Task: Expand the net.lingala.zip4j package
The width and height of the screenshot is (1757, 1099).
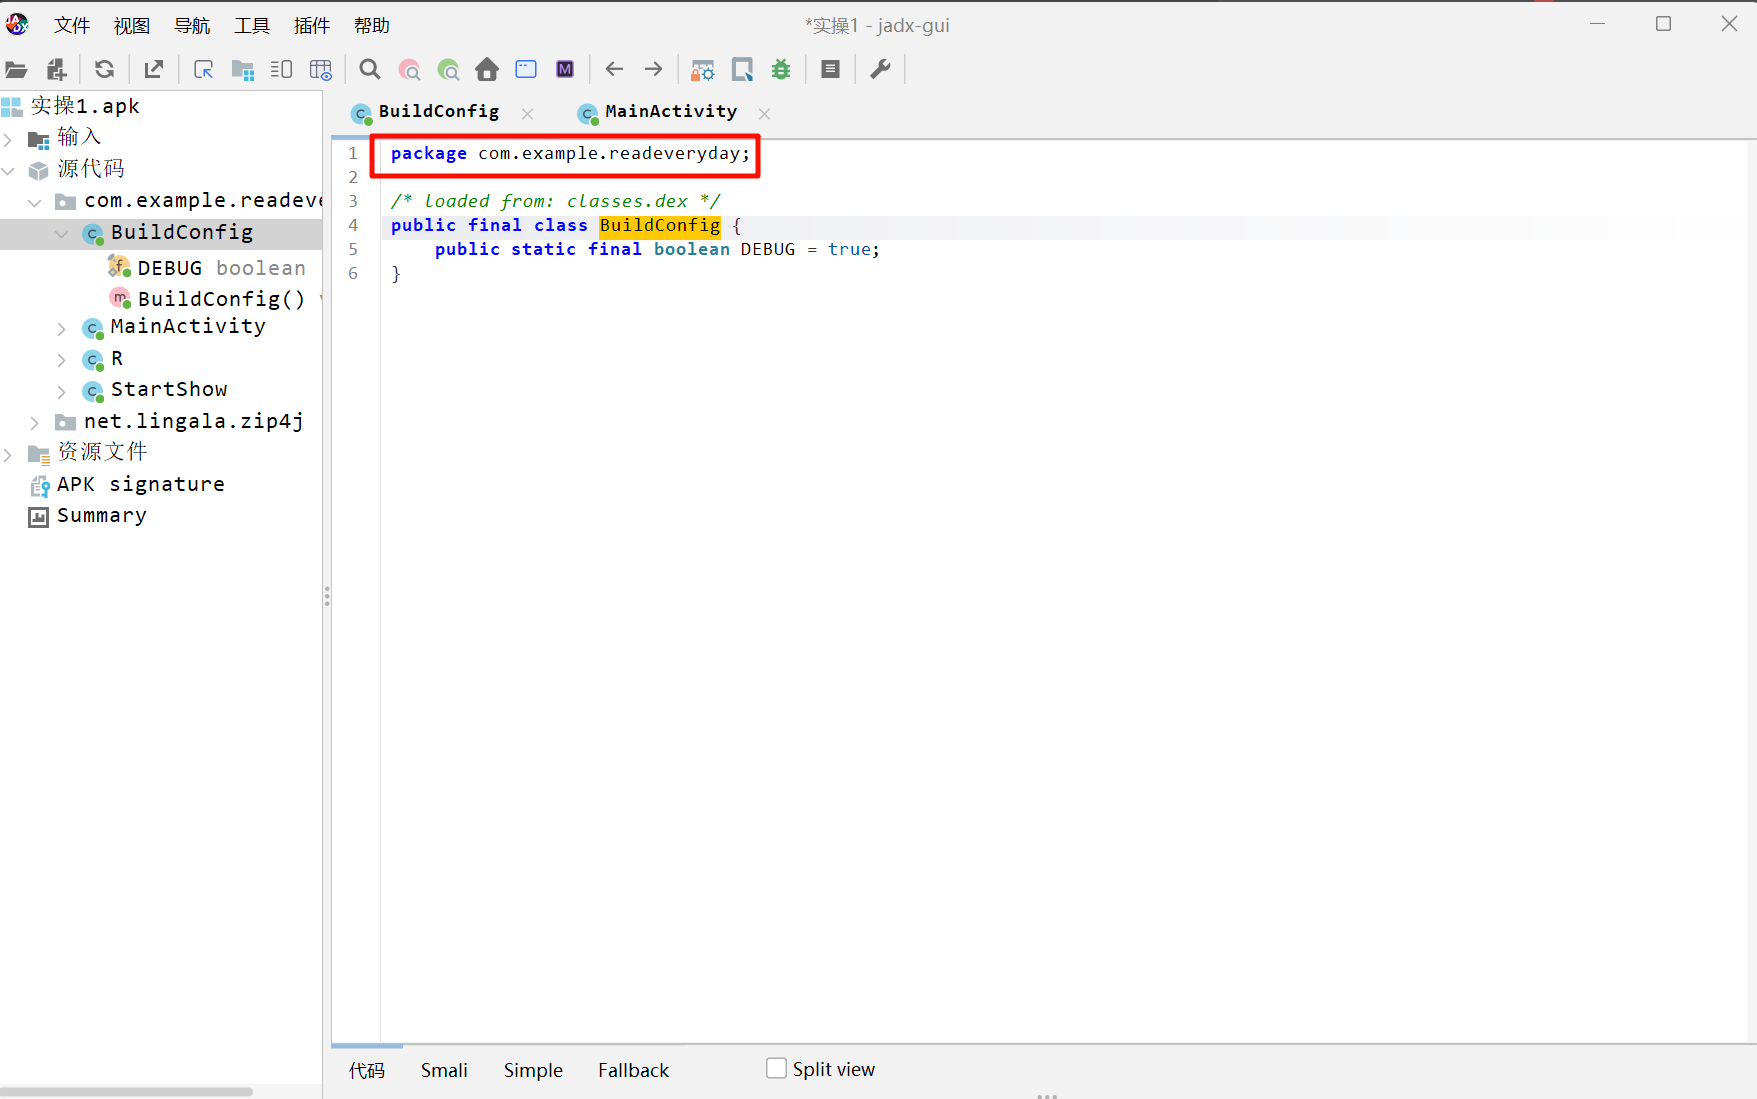Action: 35,423
